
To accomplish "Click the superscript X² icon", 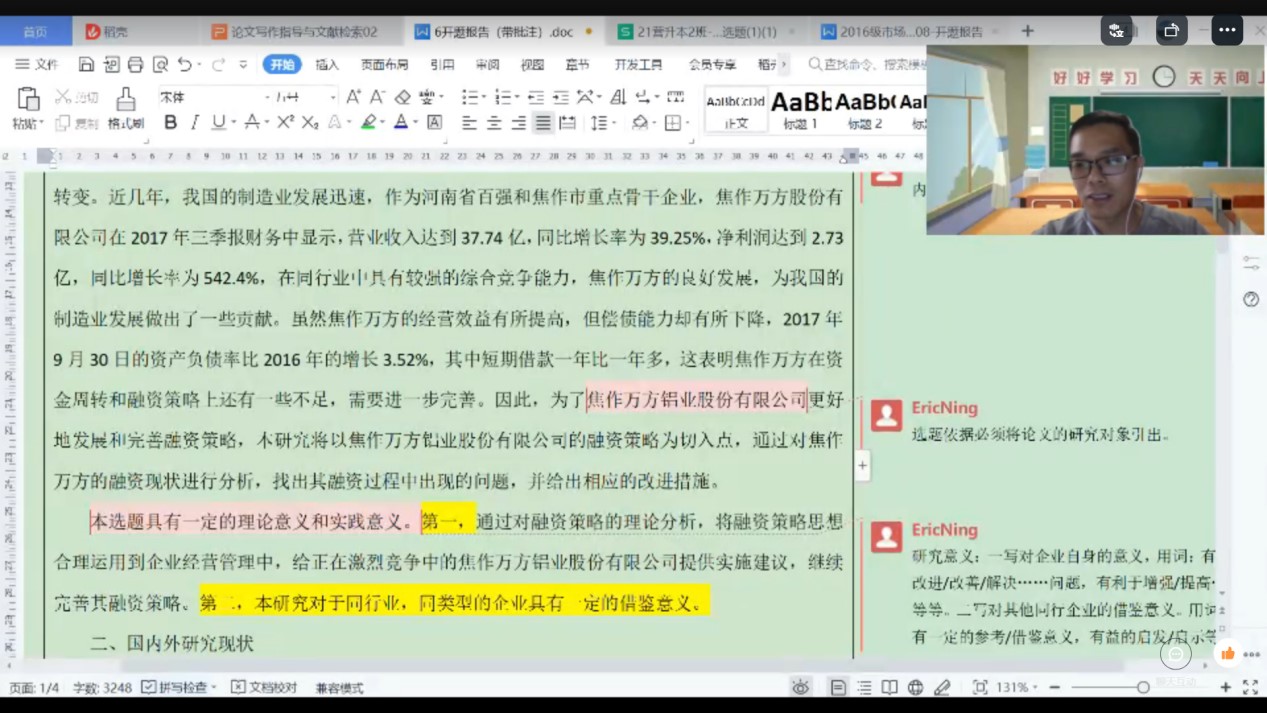I will point(285,123).
